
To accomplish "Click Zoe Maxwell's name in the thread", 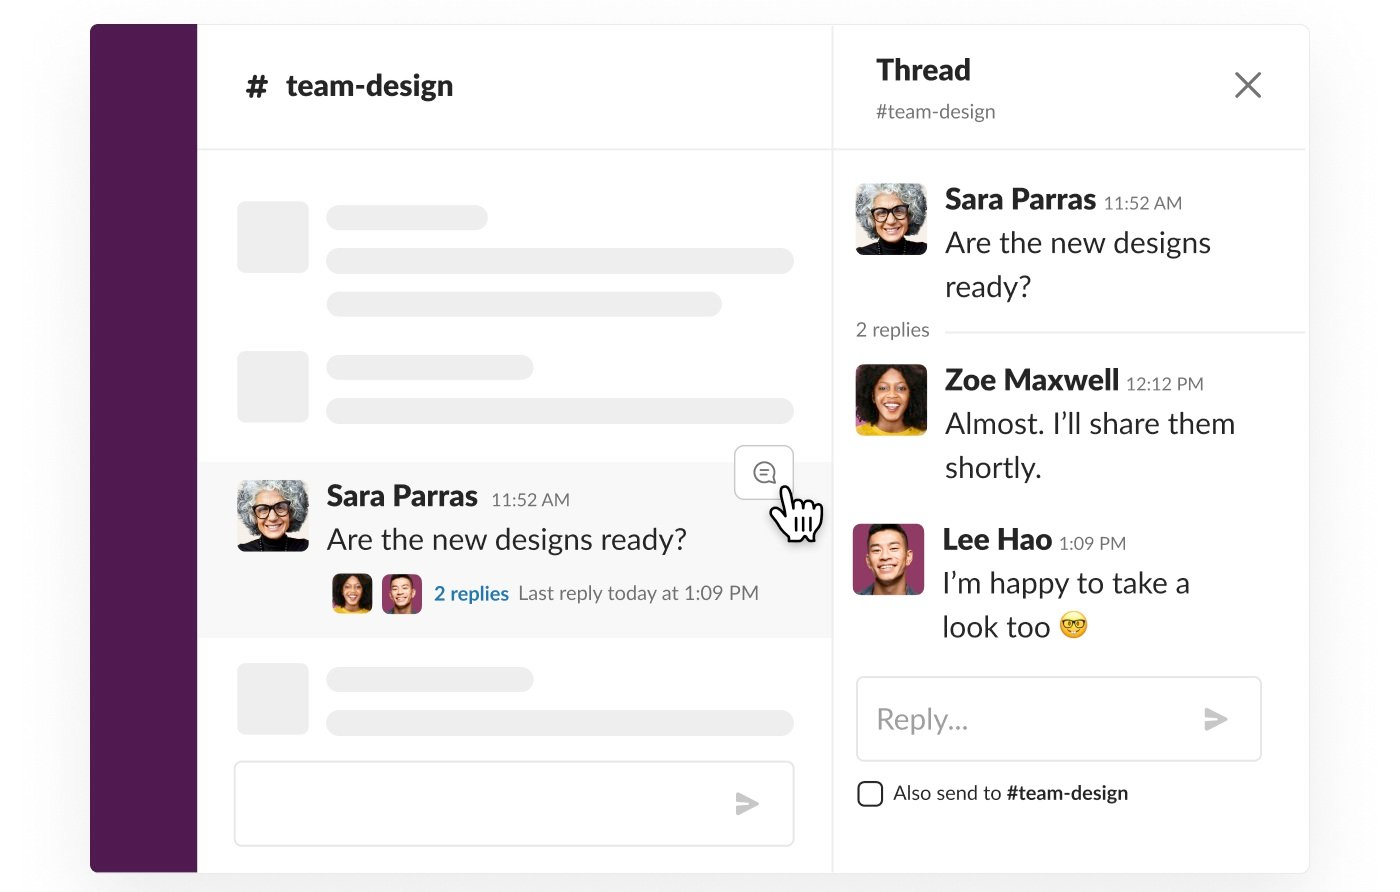I will 1032,380.
